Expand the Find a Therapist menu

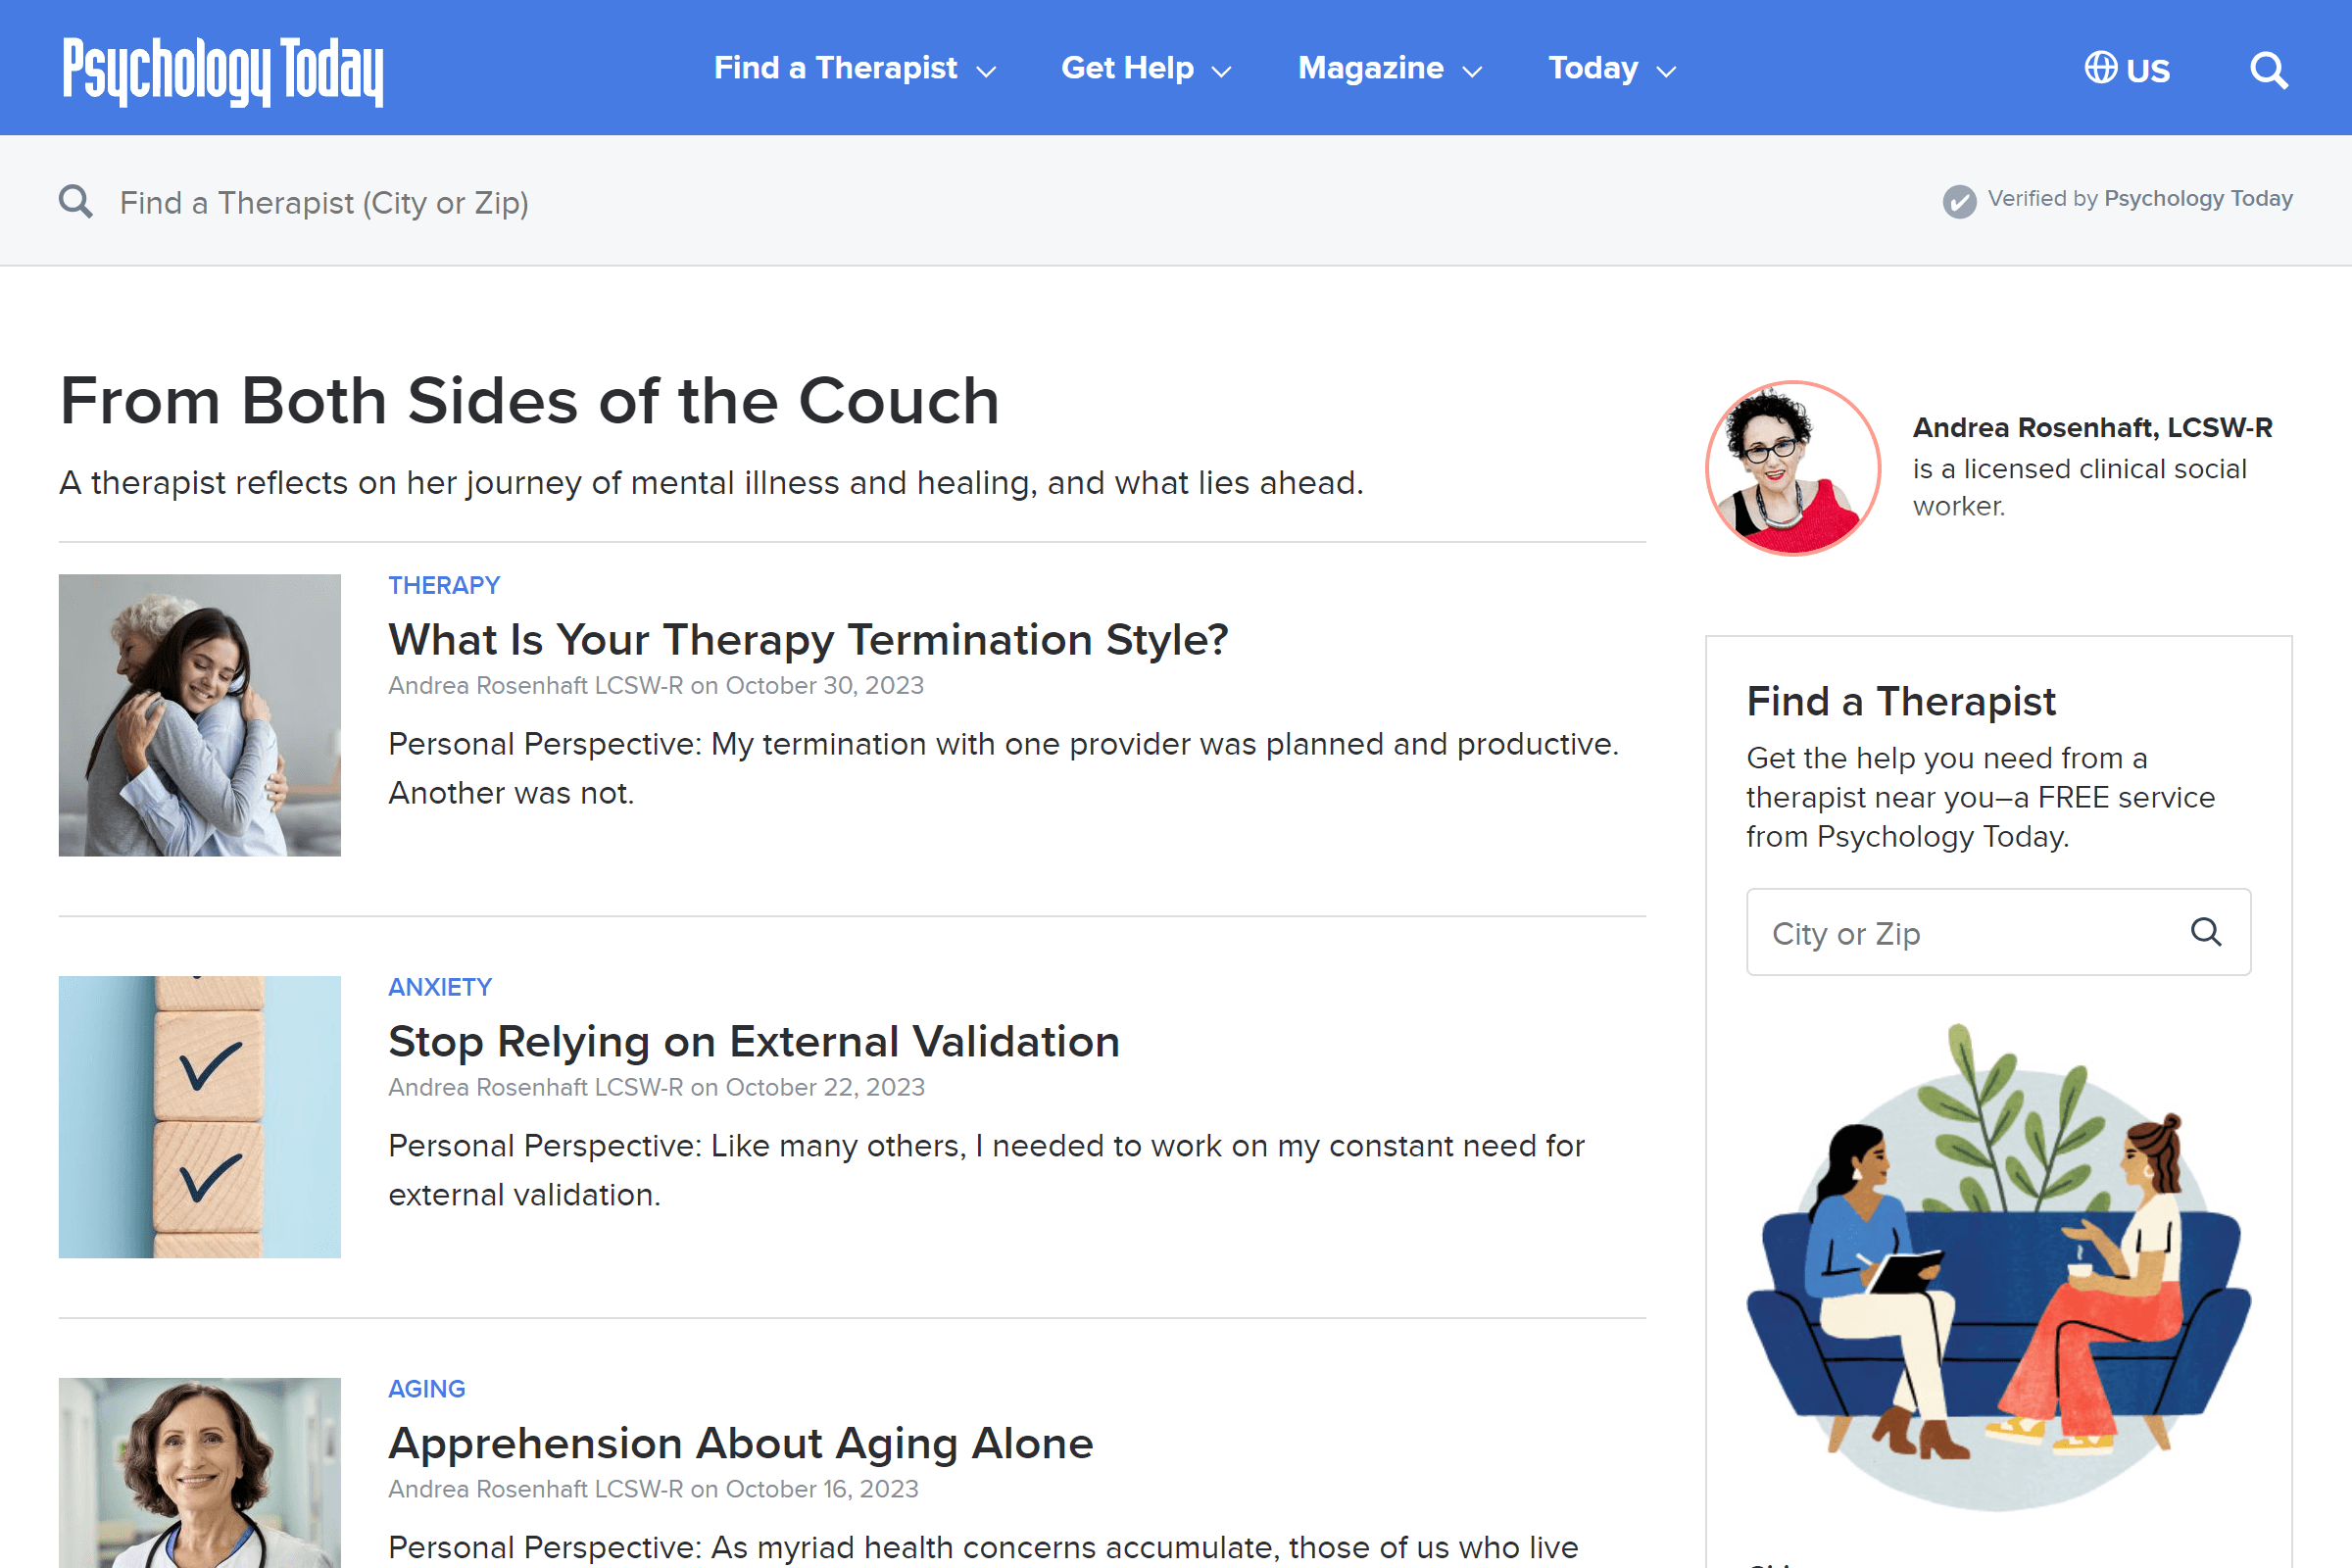(854, 69)
